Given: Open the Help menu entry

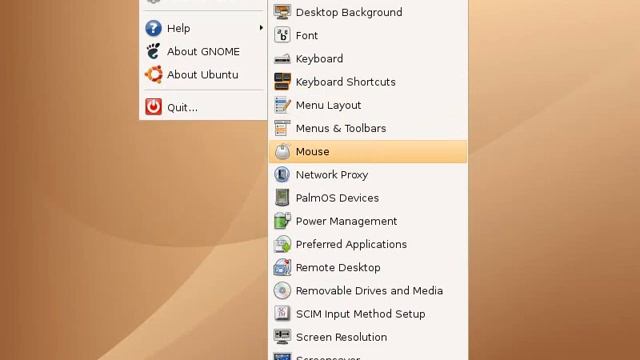Looking at the screenshot, I should pos(203,28).
